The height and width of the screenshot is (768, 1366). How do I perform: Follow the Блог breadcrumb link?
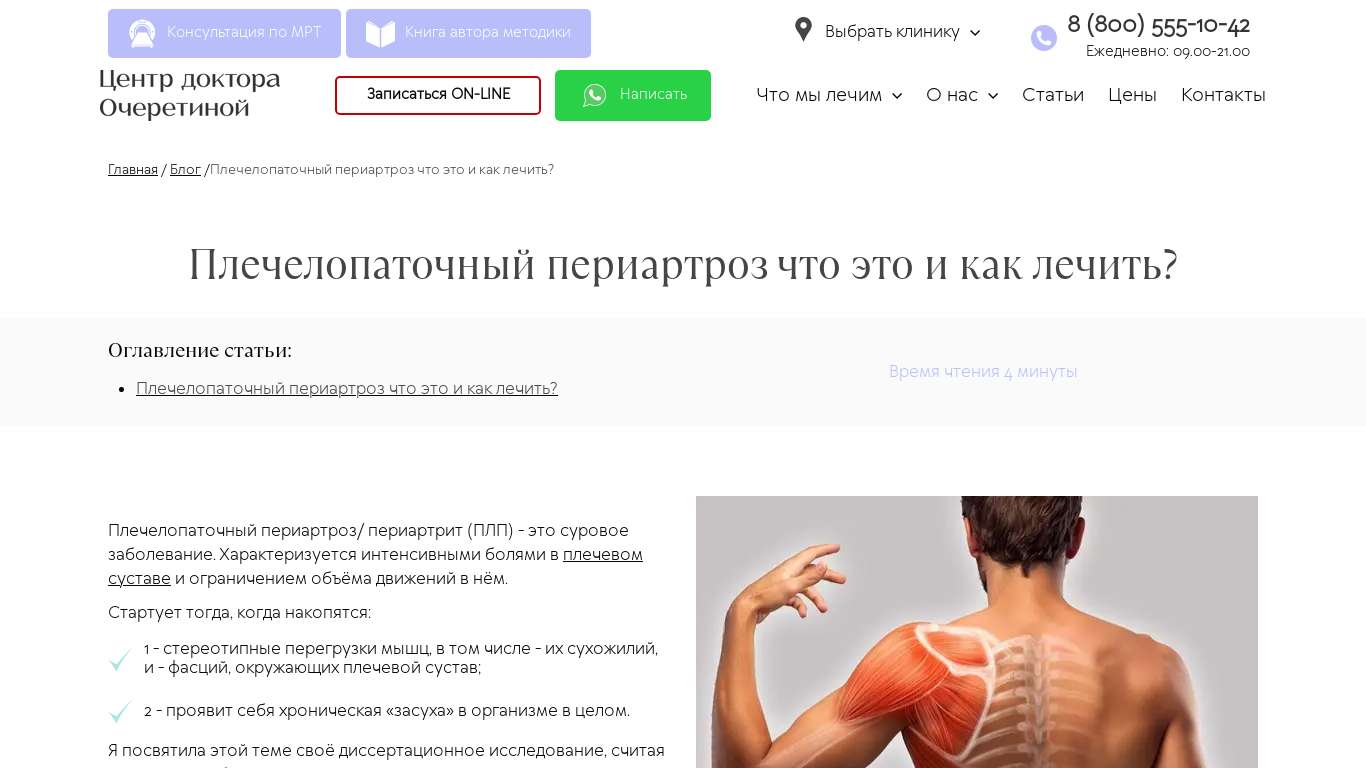click(185, 170)
